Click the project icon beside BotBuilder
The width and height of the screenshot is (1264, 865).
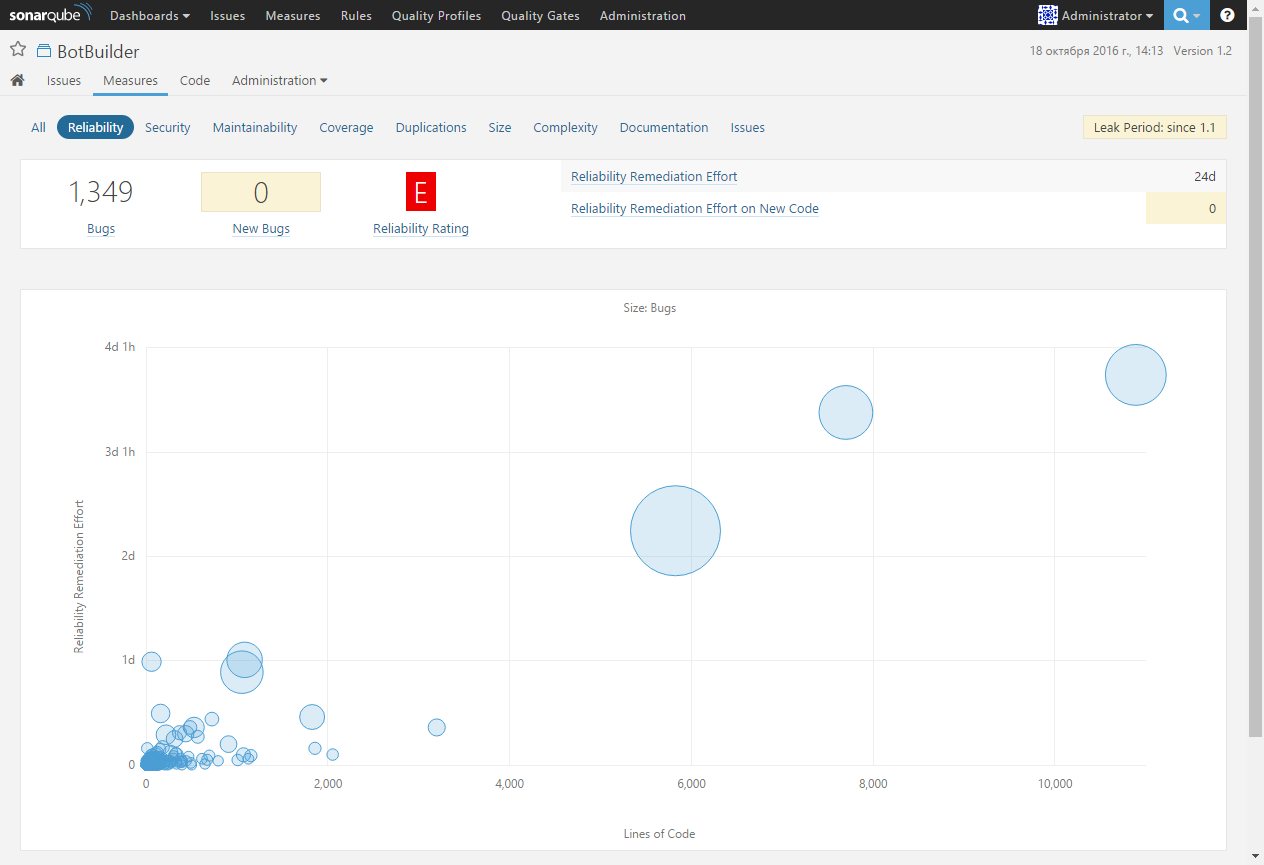[x=41, y=50]
